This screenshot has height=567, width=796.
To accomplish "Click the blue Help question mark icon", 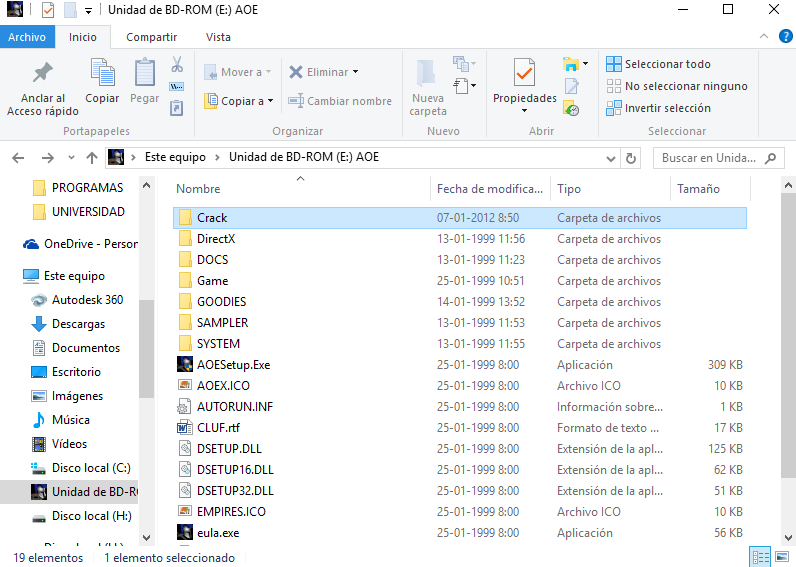I will pos(785,37).
